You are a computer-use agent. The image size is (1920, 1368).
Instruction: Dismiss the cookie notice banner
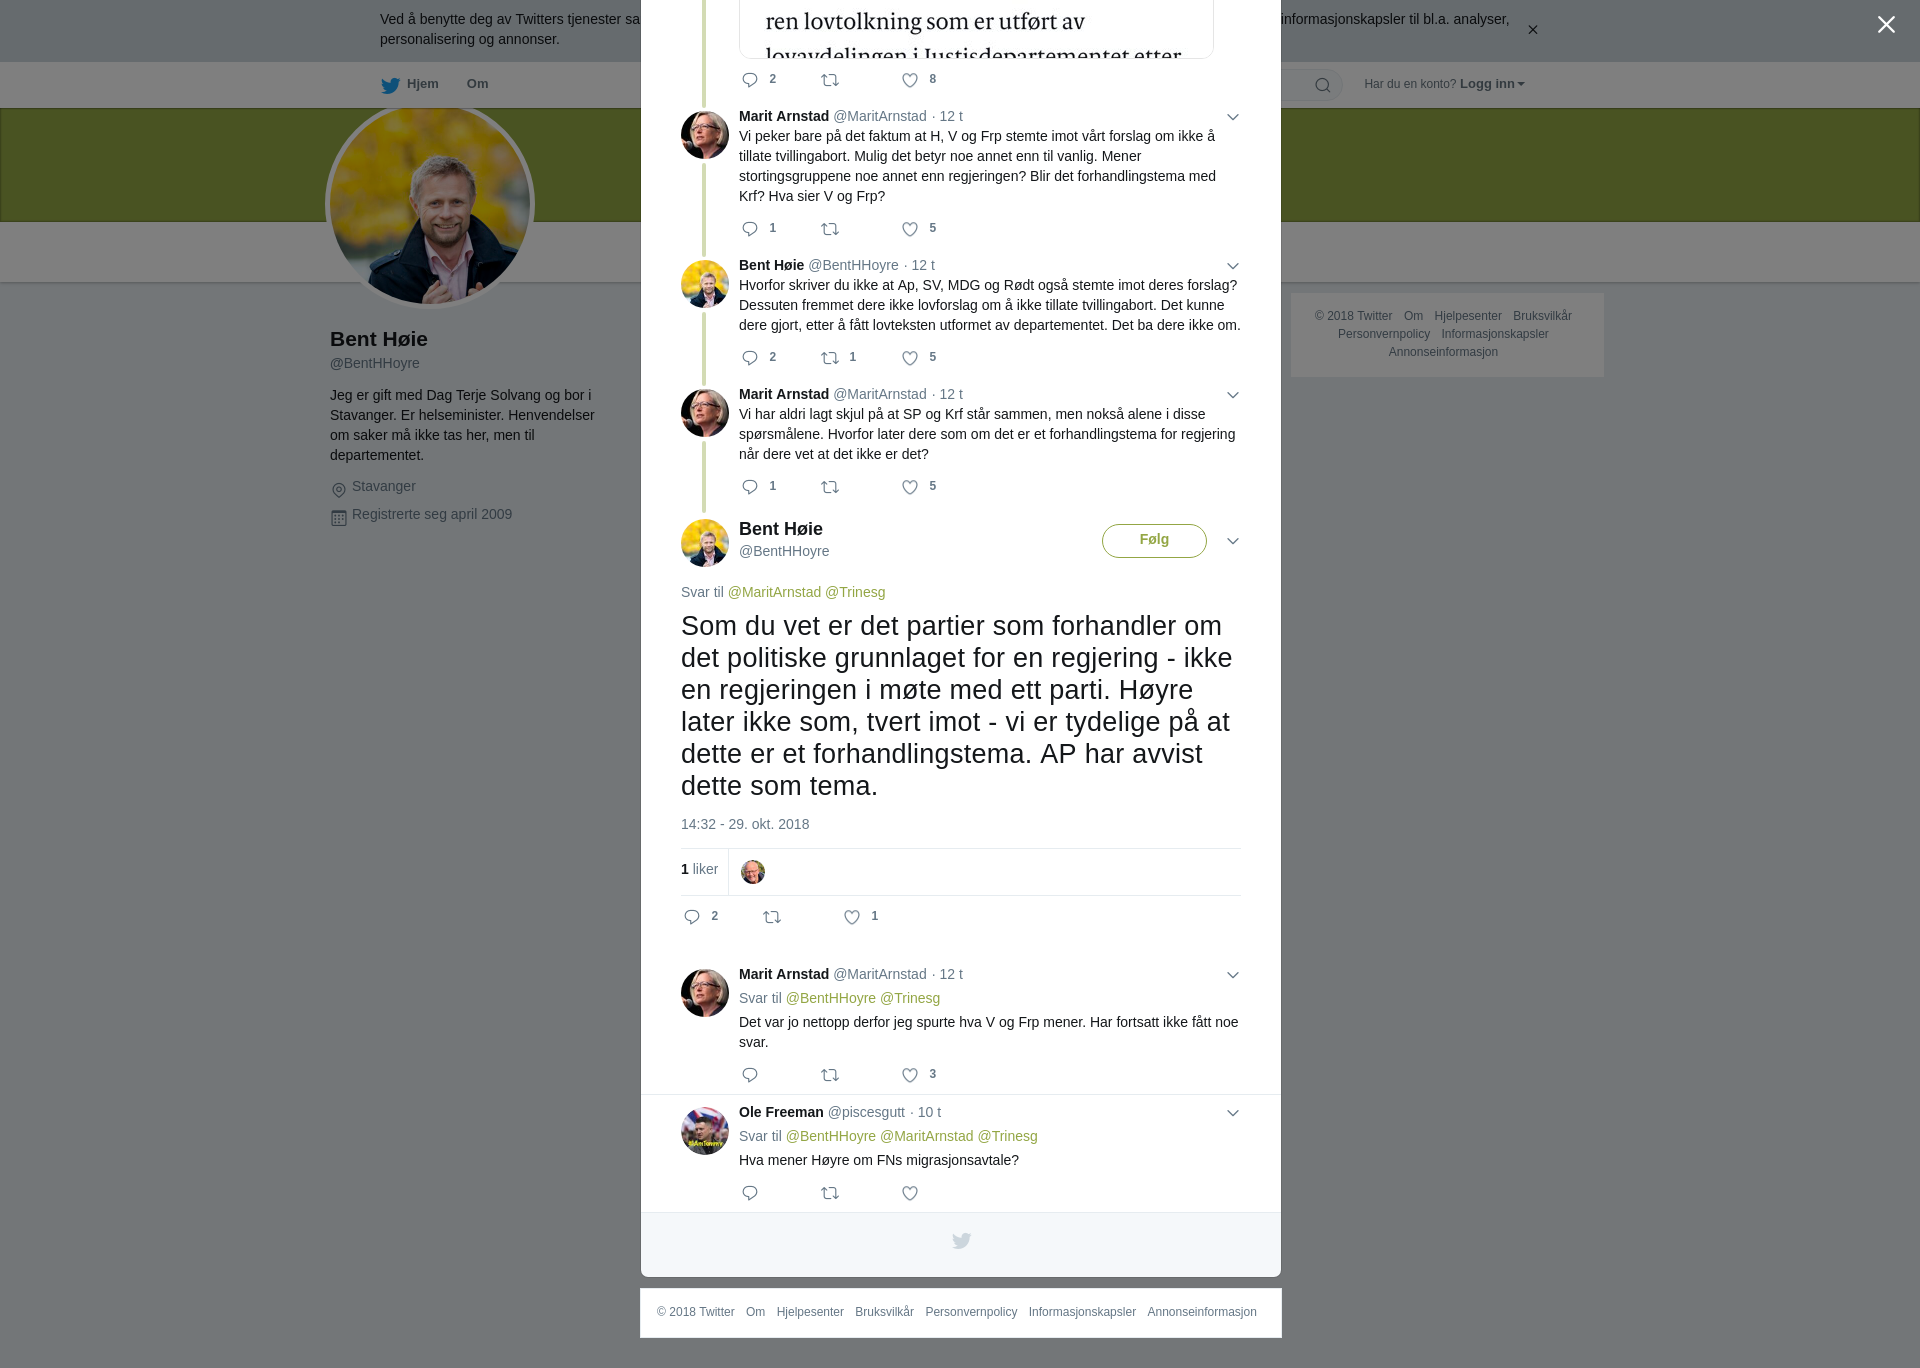click(1532, 30)
